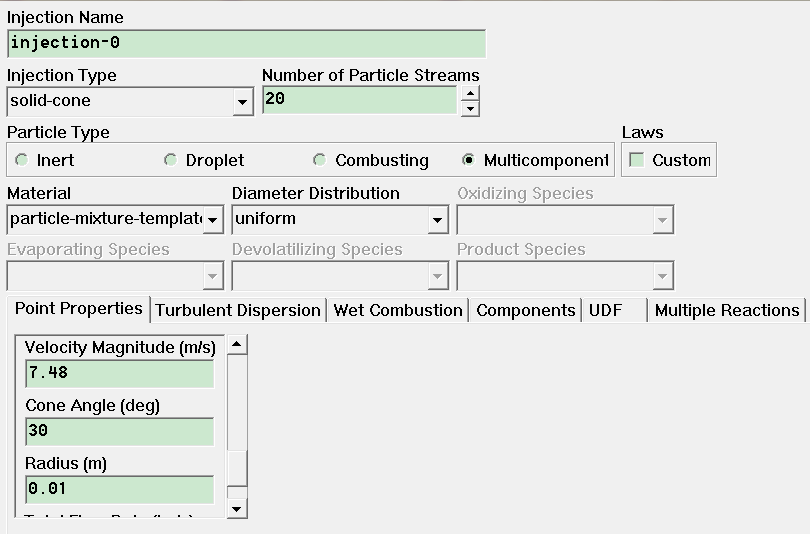The image size is (810, 534).
Task: Increase Number of Particle Streams with up arrow
Action: pos(470,93)
